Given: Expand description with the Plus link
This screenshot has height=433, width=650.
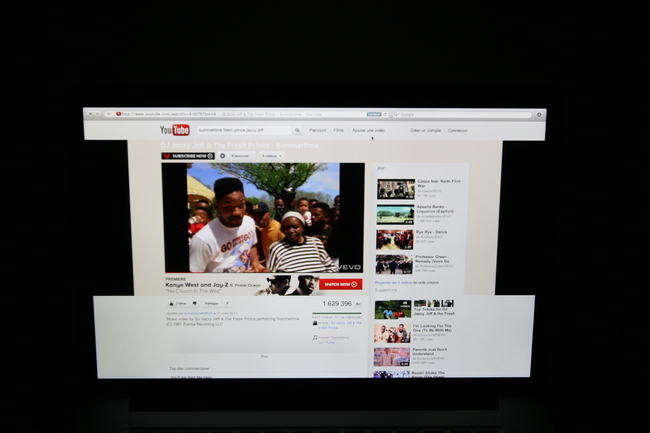Looking at the screenshot, I should 264,356.
